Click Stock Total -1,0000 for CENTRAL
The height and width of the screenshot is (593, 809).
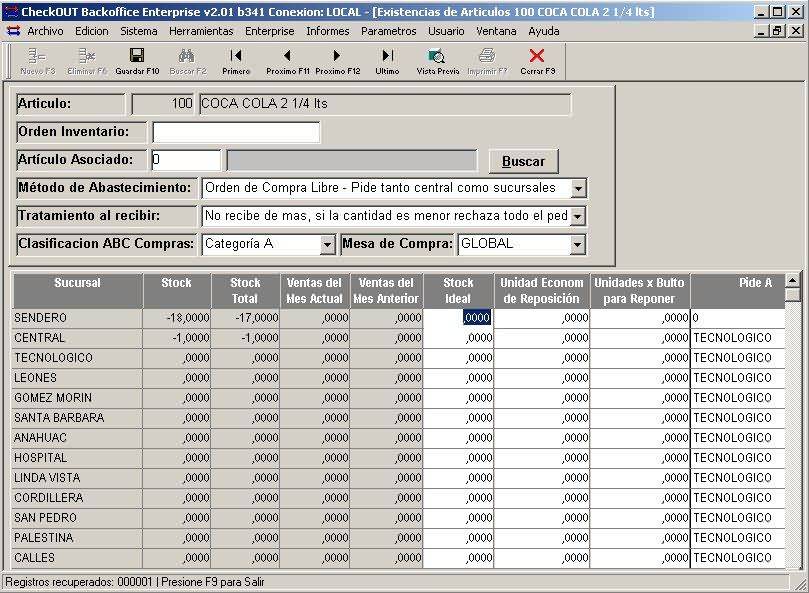pos(245,338)
